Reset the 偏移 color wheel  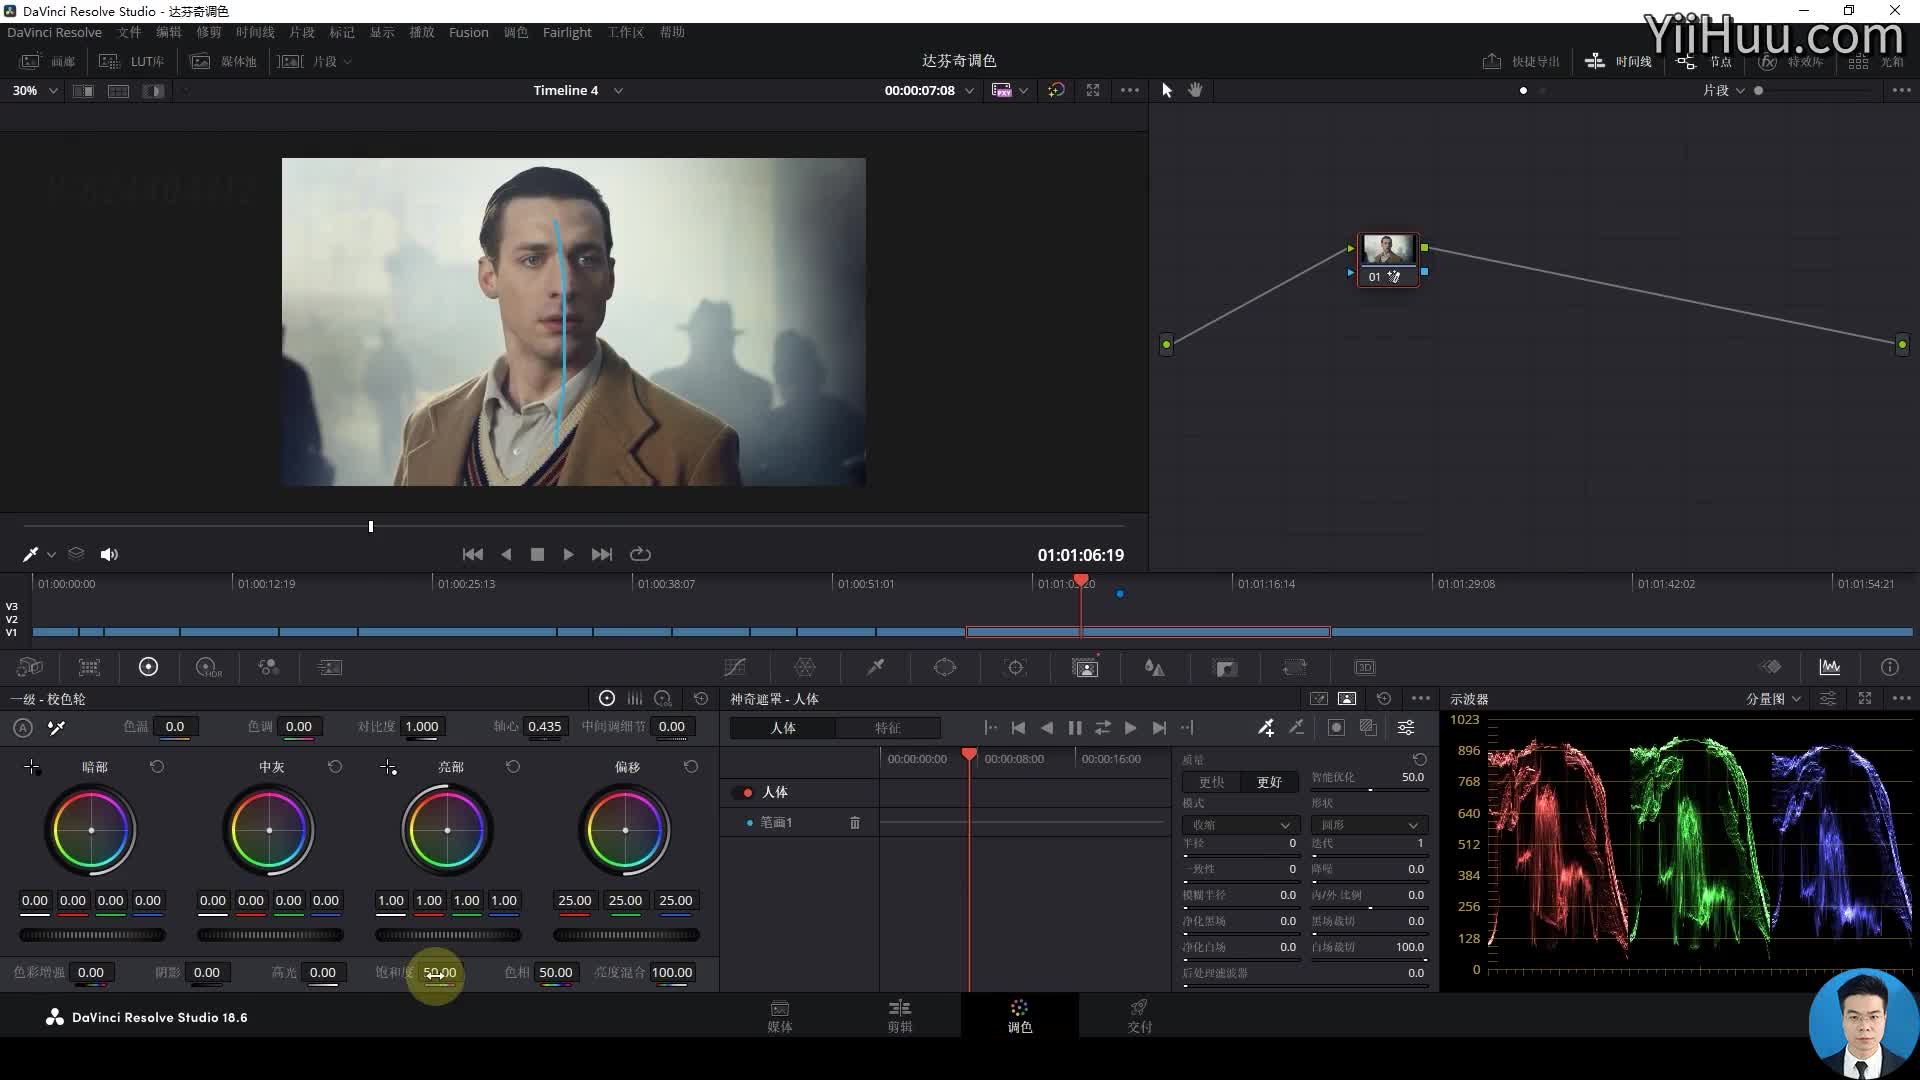(x=691, y=767)
